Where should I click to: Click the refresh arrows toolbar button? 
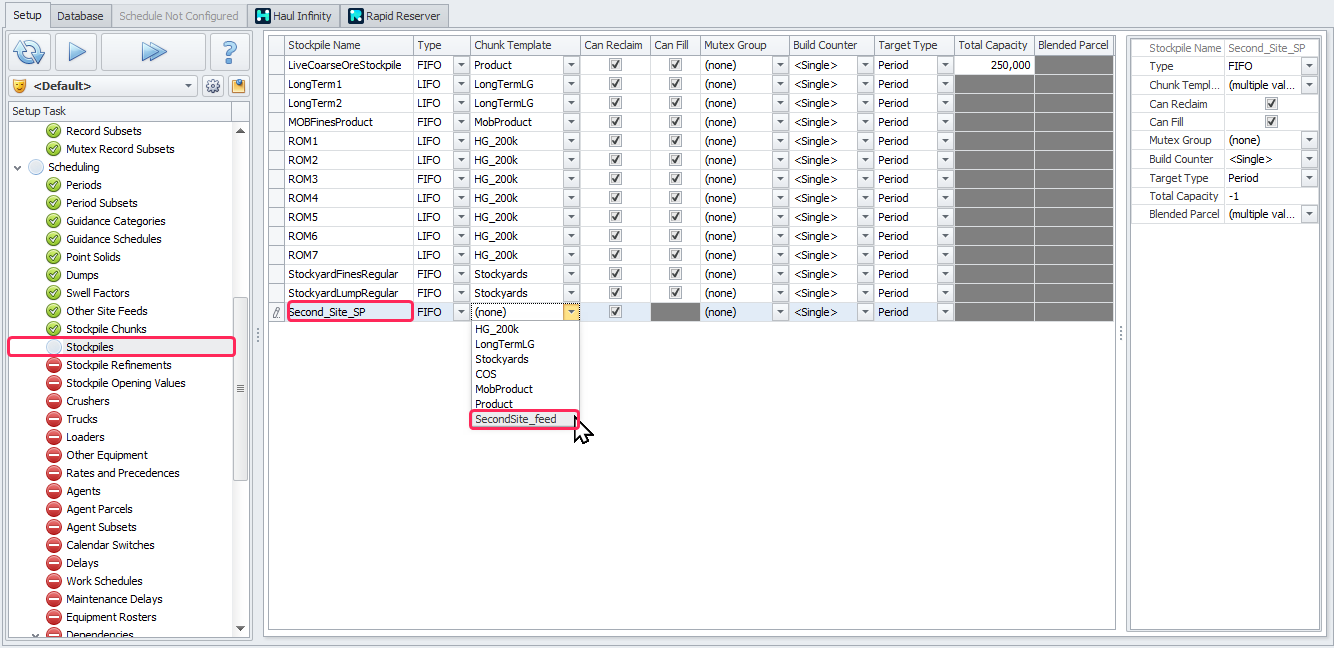pos(30,51)
